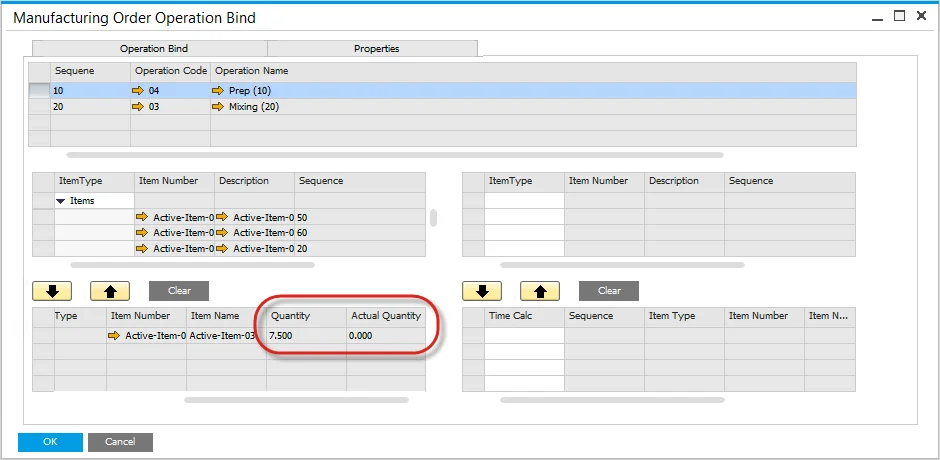Screen dimensions: 940x460
Task: Open link arrow next to Prep (10)
Action: coord(219,91)
